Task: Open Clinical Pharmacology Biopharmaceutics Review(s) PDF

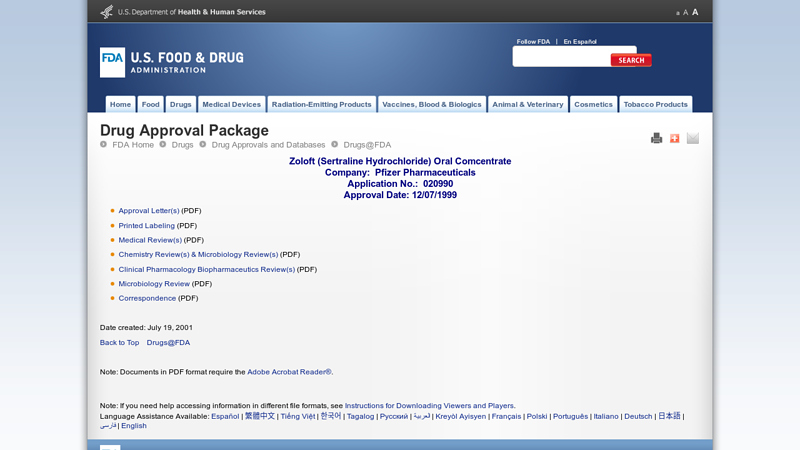Action: pos(207,269)
